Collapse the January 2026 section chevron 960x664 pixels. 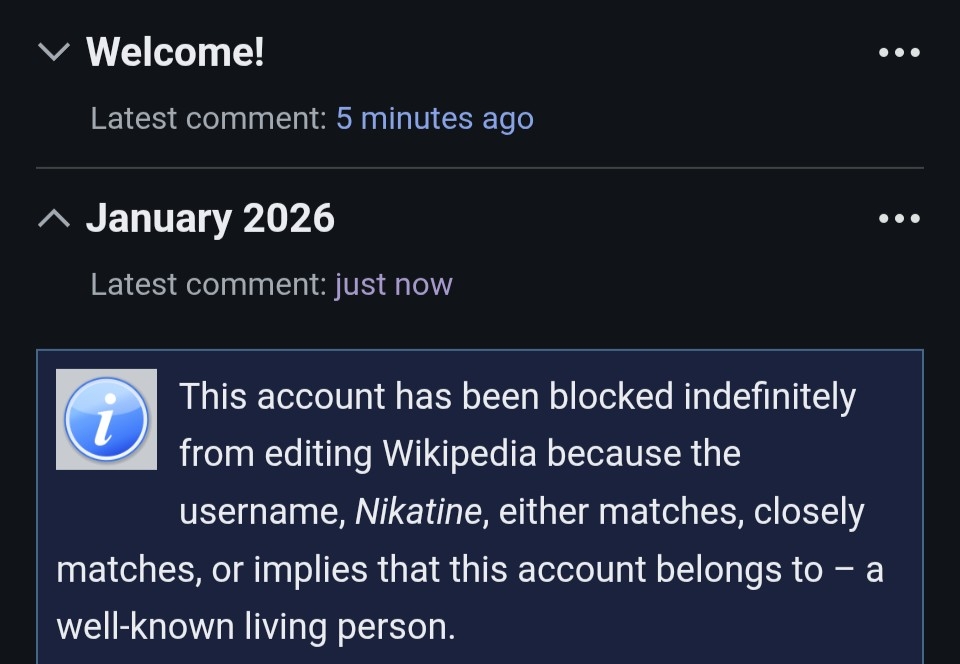click(53, 218)
